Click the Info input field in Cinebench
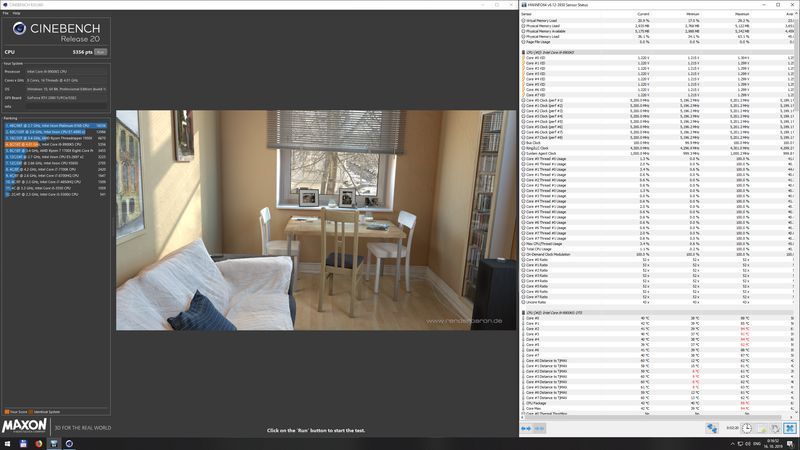The width and height of the screenshot is (800, 450). (66, 107)
